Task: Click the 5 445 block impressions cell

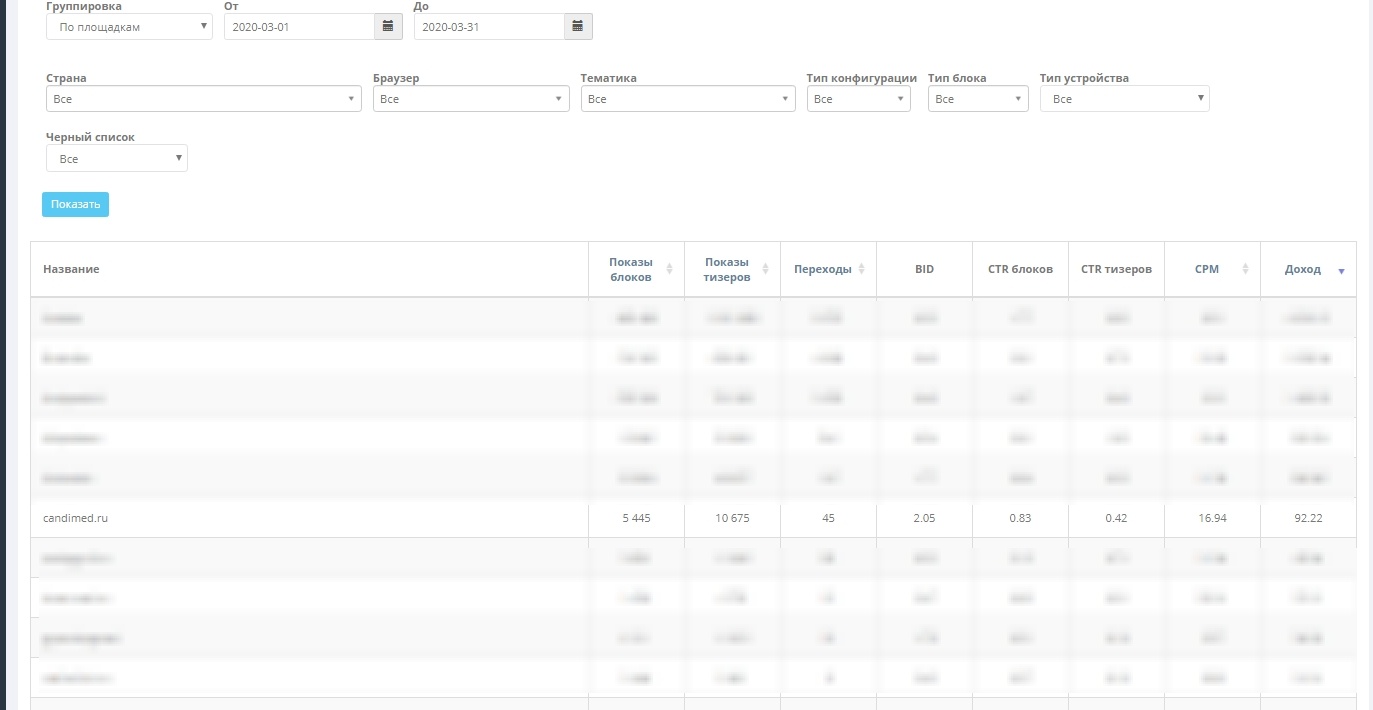Action: [636, 518]
